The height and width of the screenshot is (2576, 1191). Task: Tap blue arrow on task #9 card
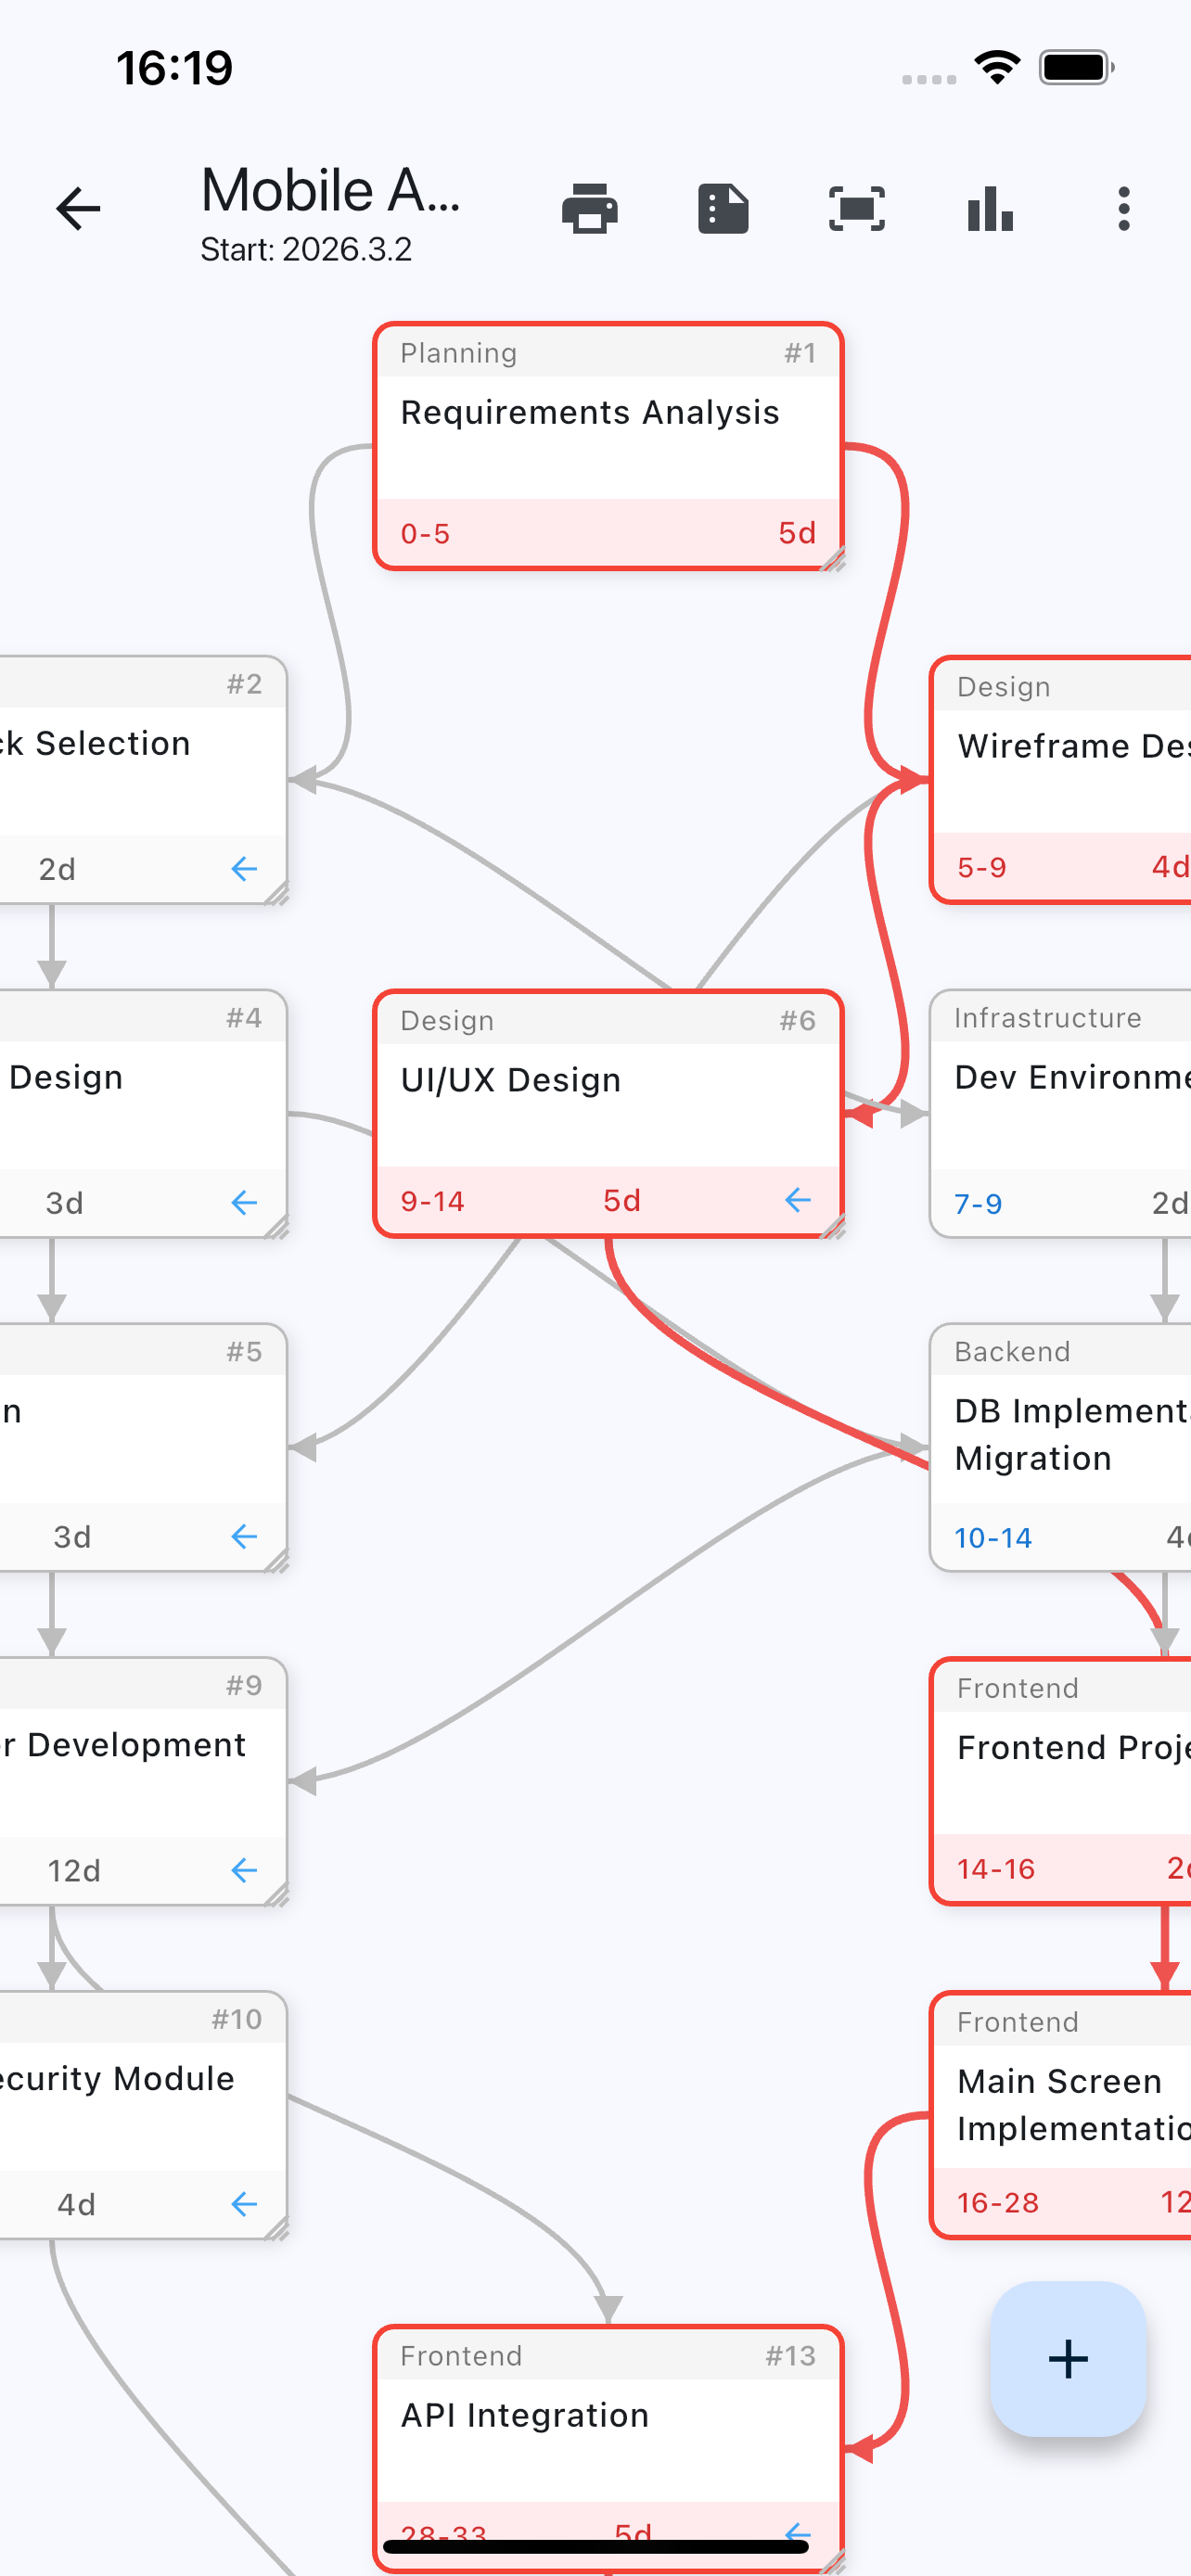[x=244, y=1870]
